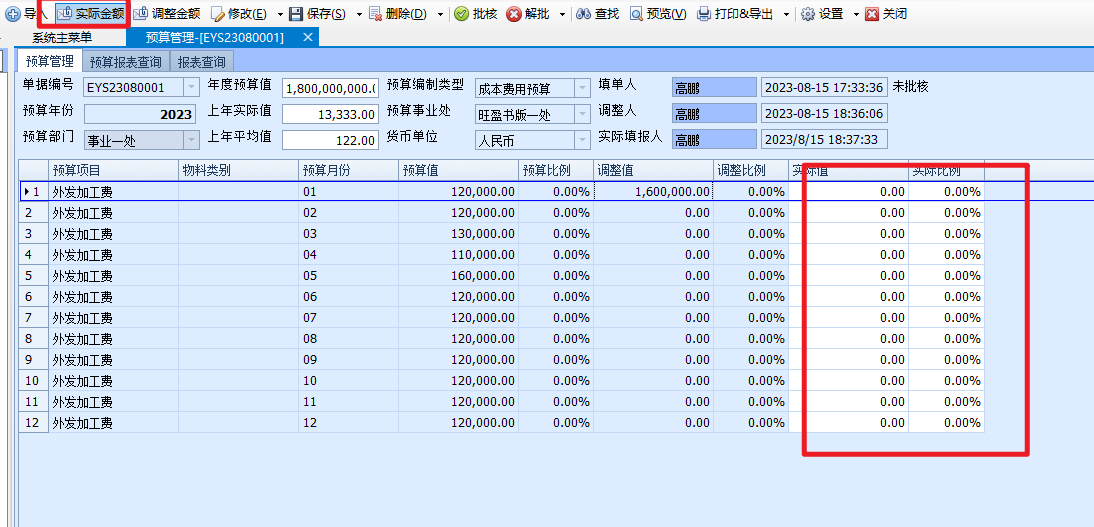The width and height of the screenshot is (1094, 527).
Task: Open the dropdown arrow next to 保存(S)
Action: 359,14
